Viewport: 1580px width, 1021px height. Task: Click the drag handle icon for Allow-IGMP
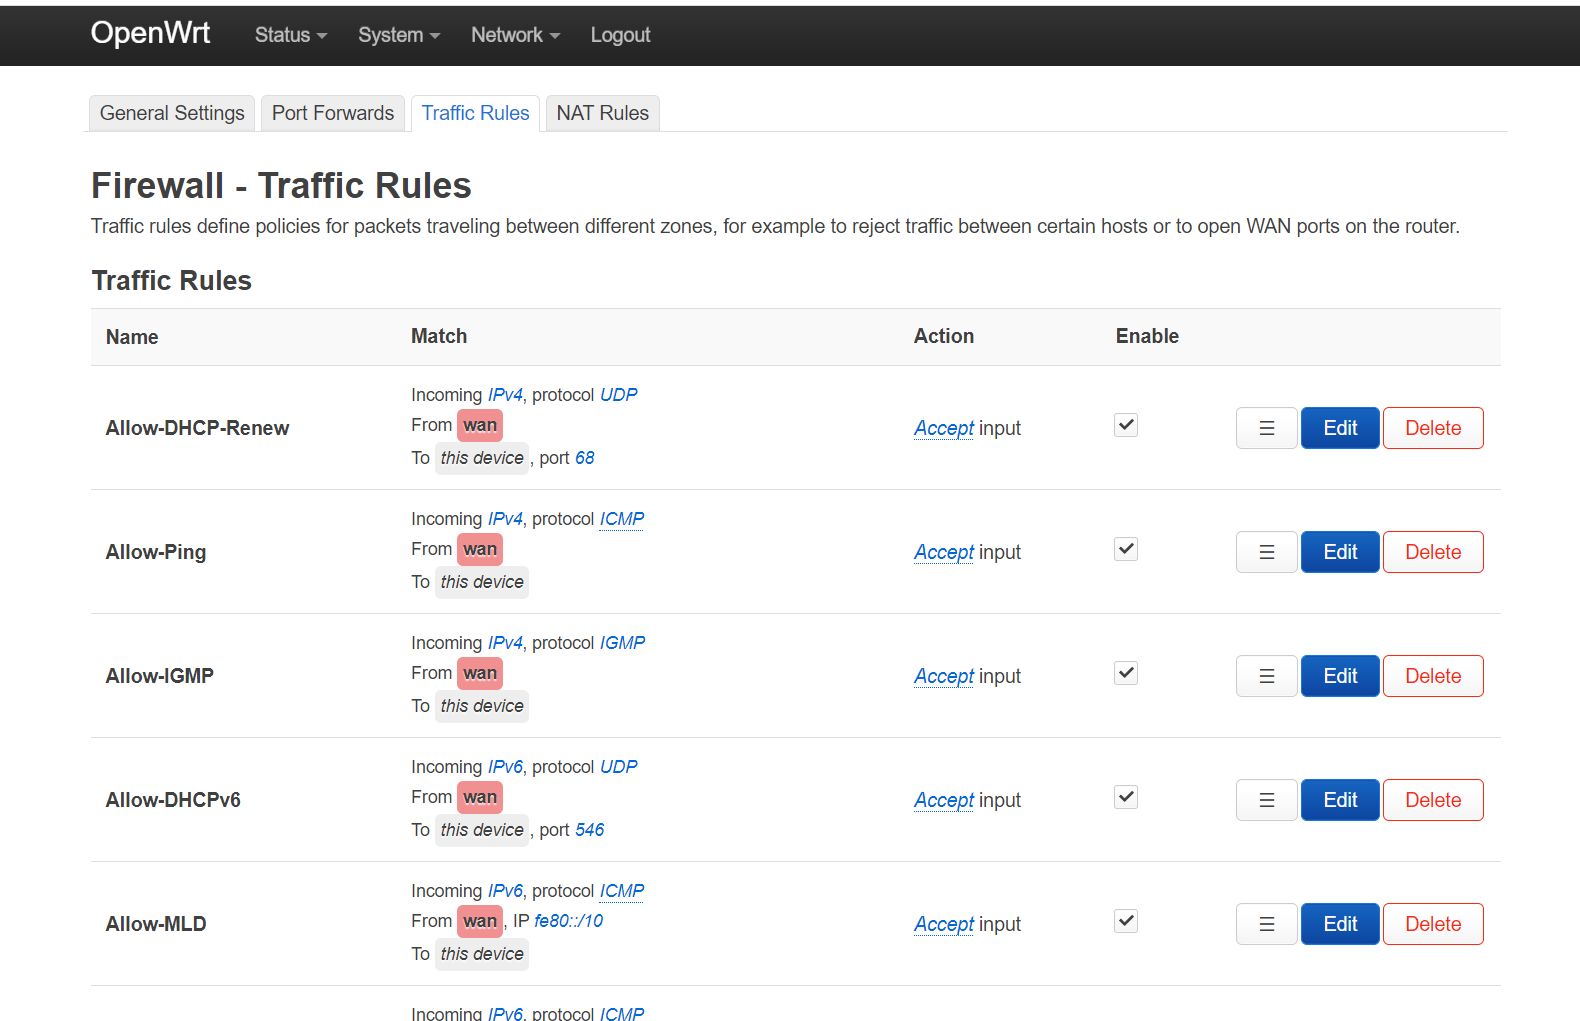[1266, 676]
